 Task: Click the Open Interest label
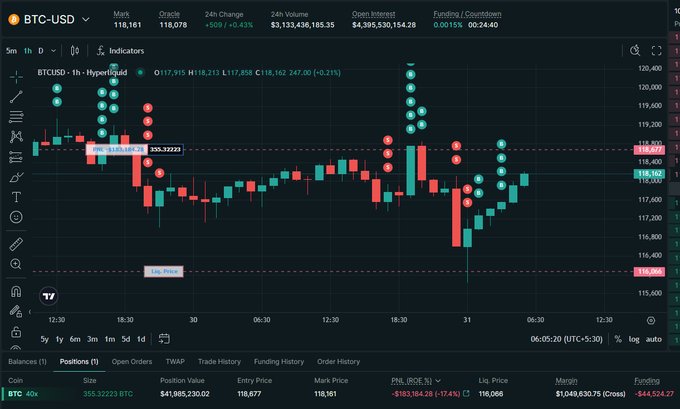point(373,14)
